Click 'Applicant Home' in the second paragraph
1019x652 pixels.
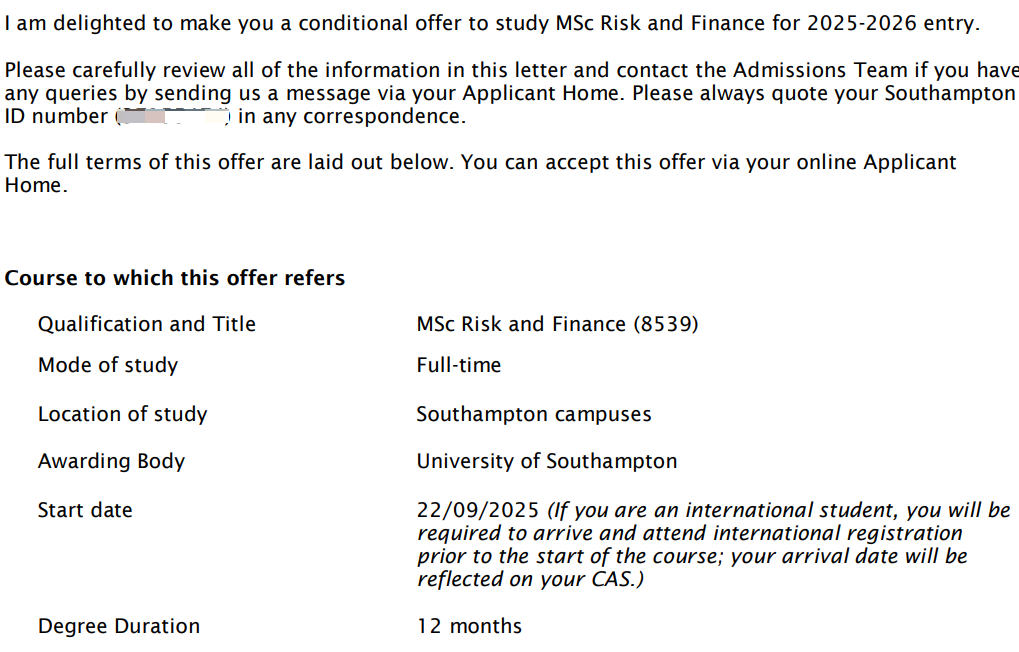541,93
